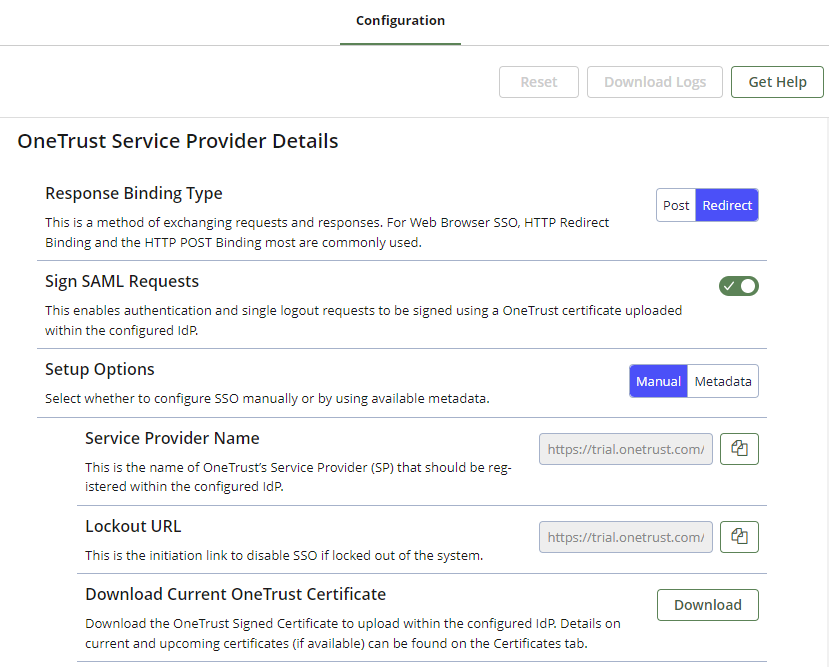829x667 pixels.
Task: Click the clipboard icon near the Lockout field
Action: (x=739, y=537)
